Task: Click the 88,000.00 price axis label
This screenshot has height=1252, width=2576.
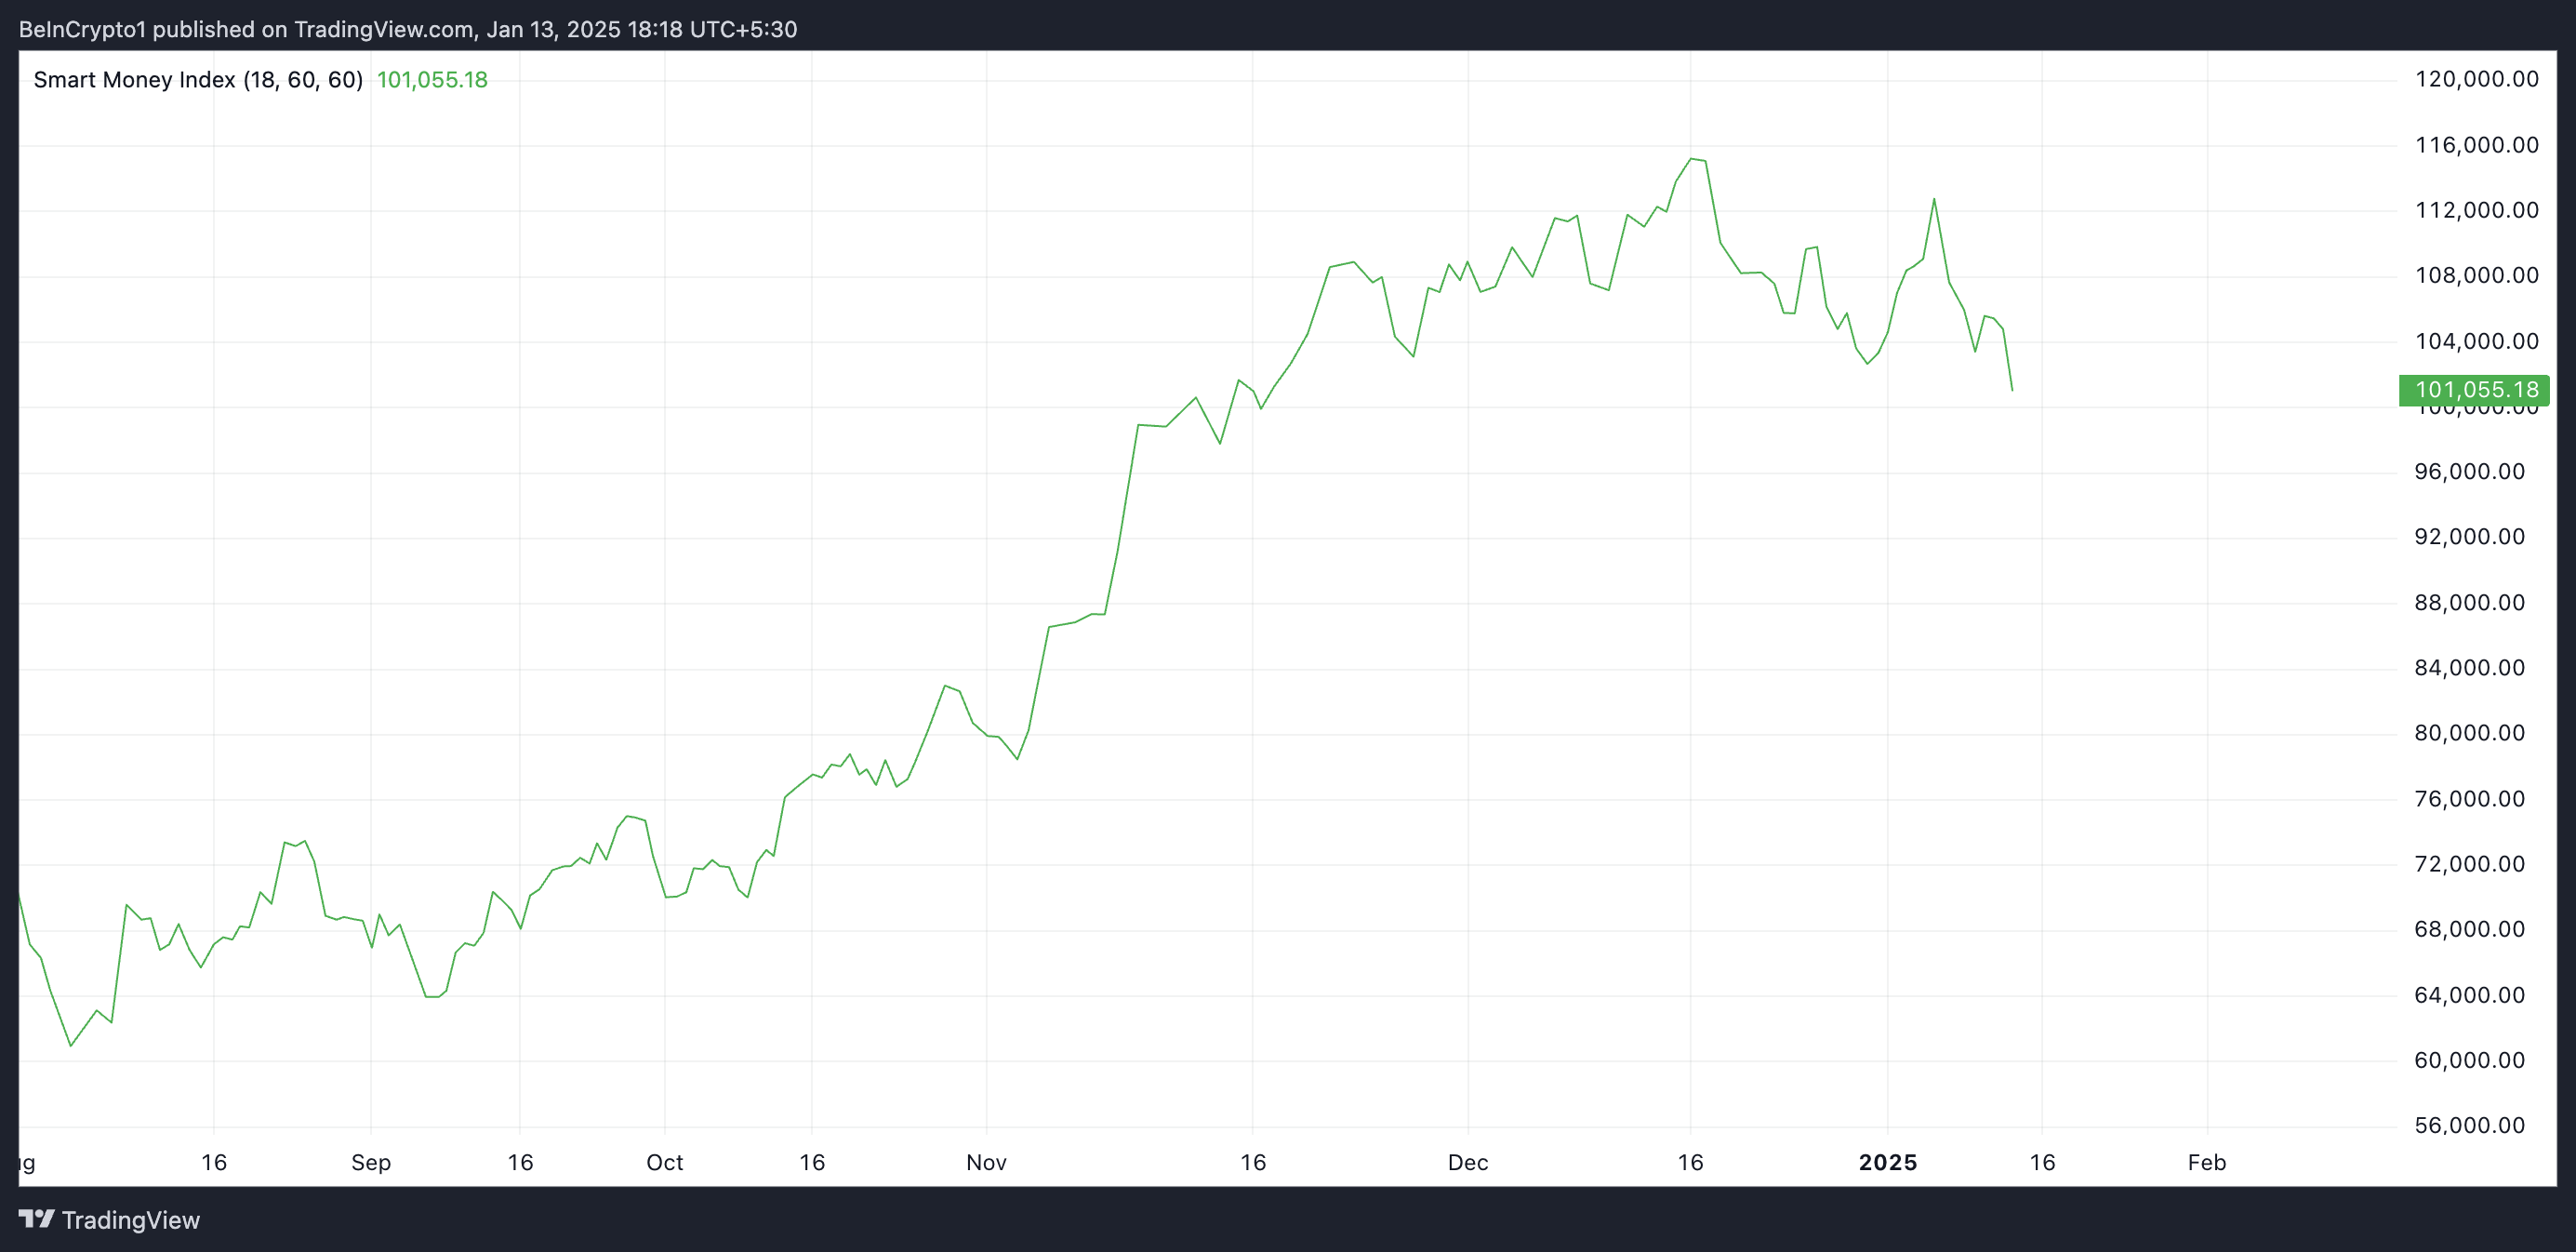Action: pyautogui.click(x=2469, y=602)
